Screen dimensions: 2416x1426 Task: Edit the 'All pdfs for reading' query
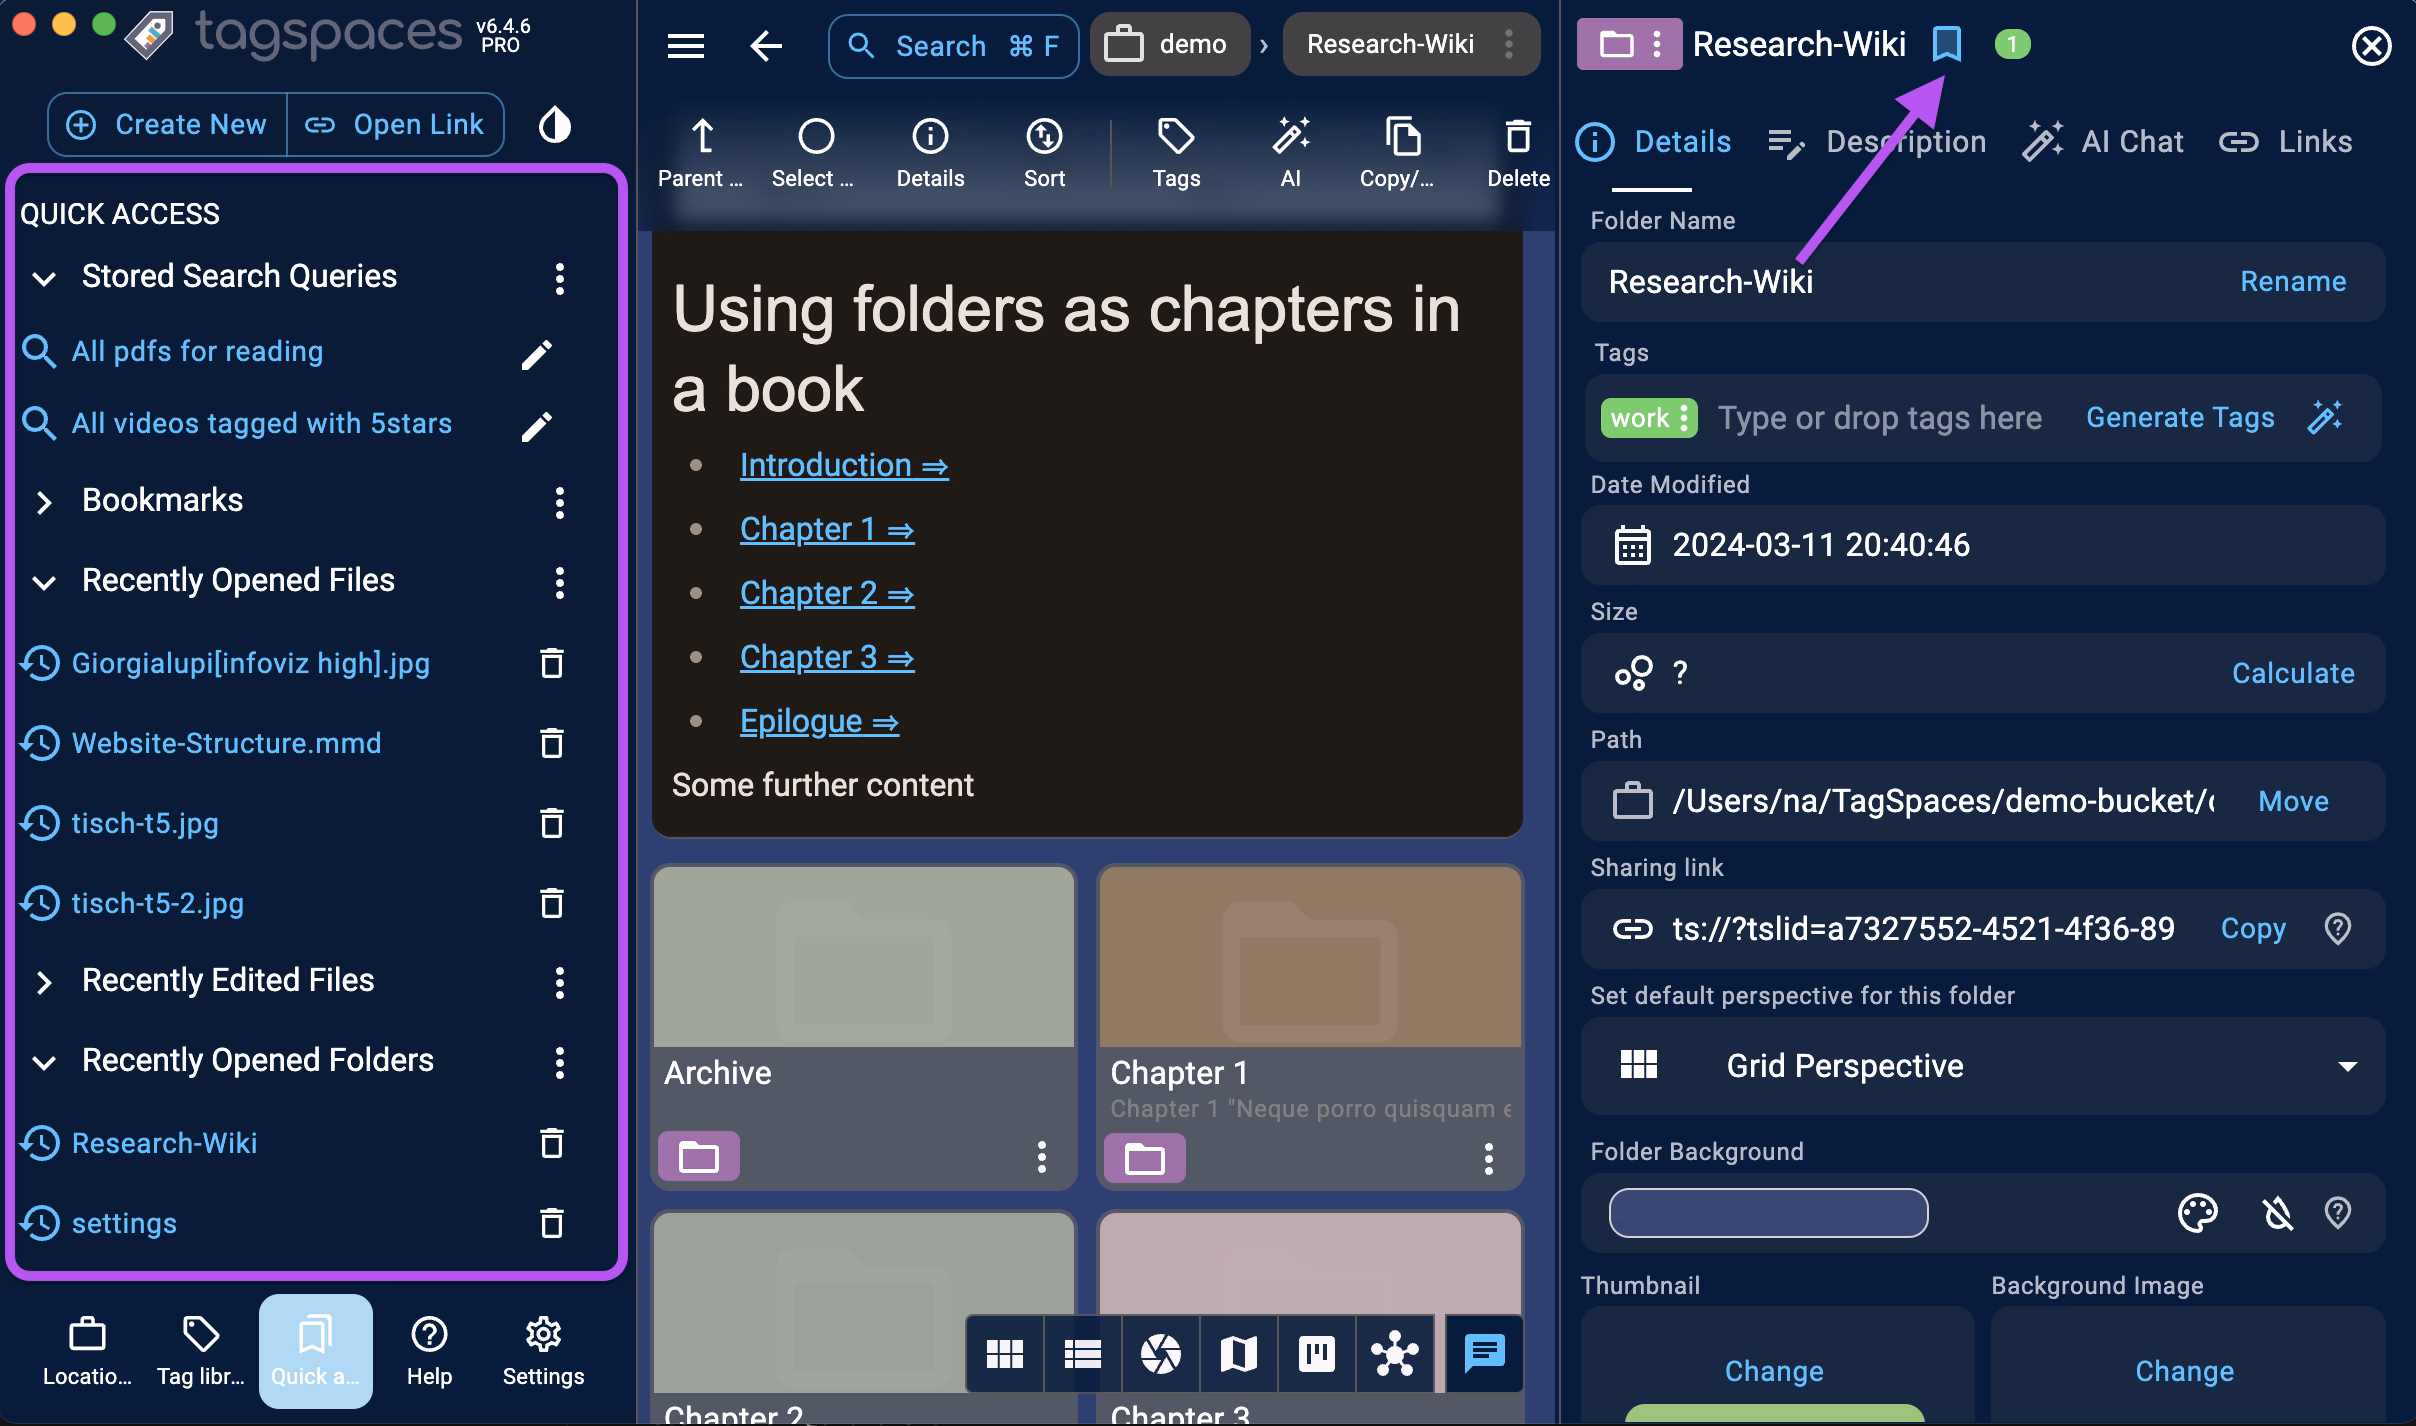[537, 354]
